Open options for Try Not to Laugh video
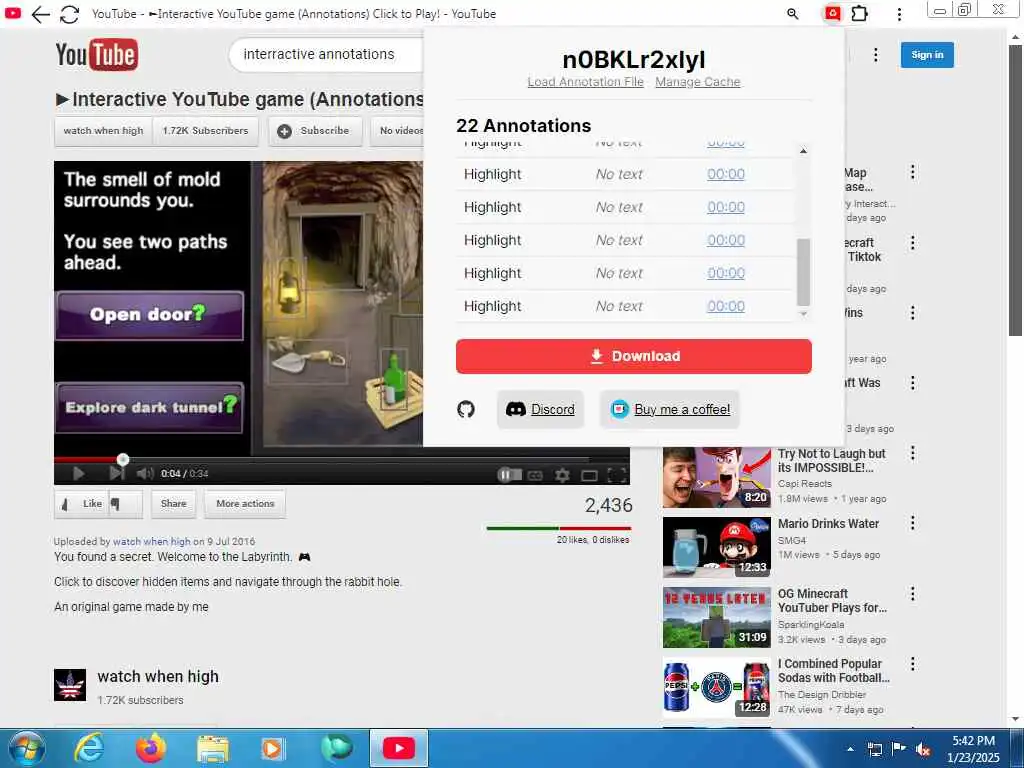Viewport: 1024px width, 768px height. click(912, 453)
